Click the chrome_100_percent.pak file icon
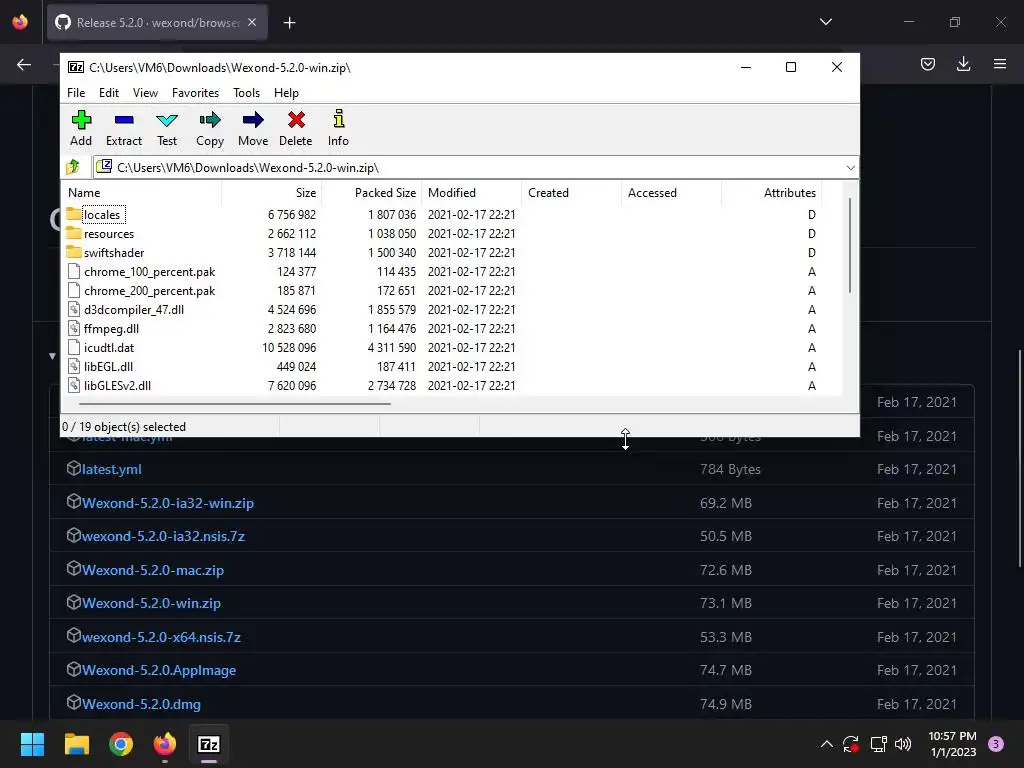Viewport: 1024px width, 768px height. click(74, 271)
